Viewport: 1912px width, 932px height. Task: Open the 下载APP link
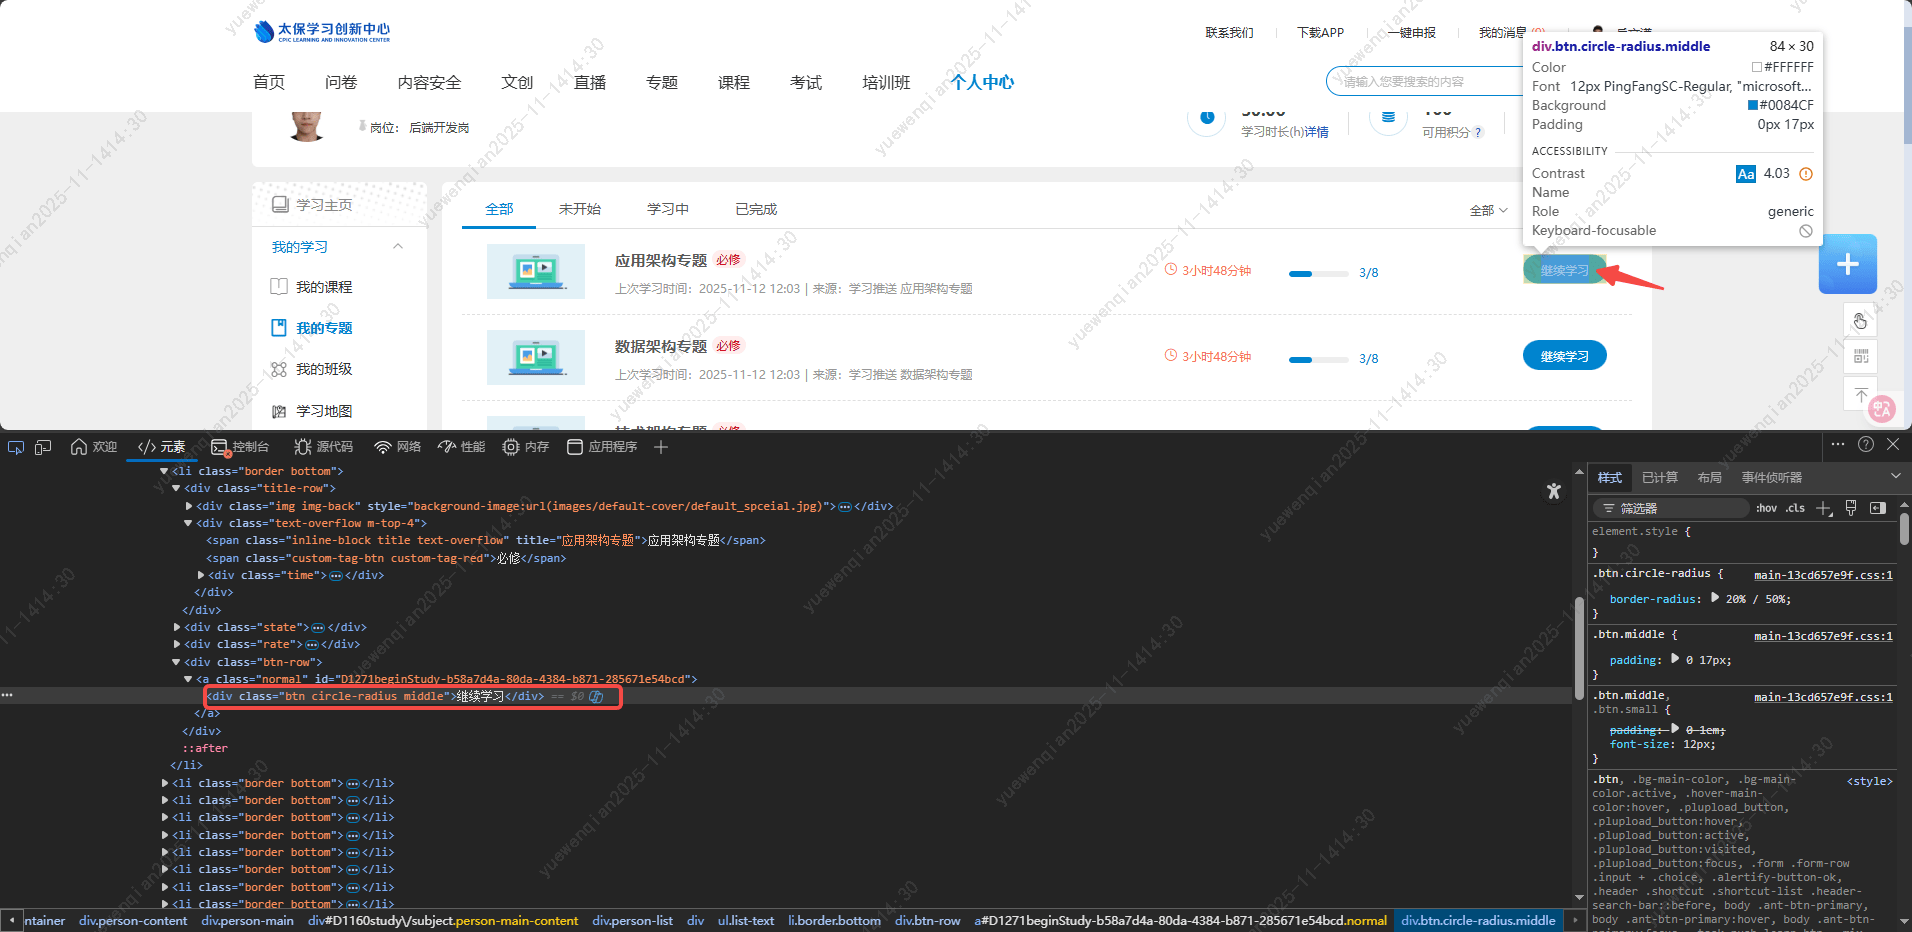tap(1320, 32)
